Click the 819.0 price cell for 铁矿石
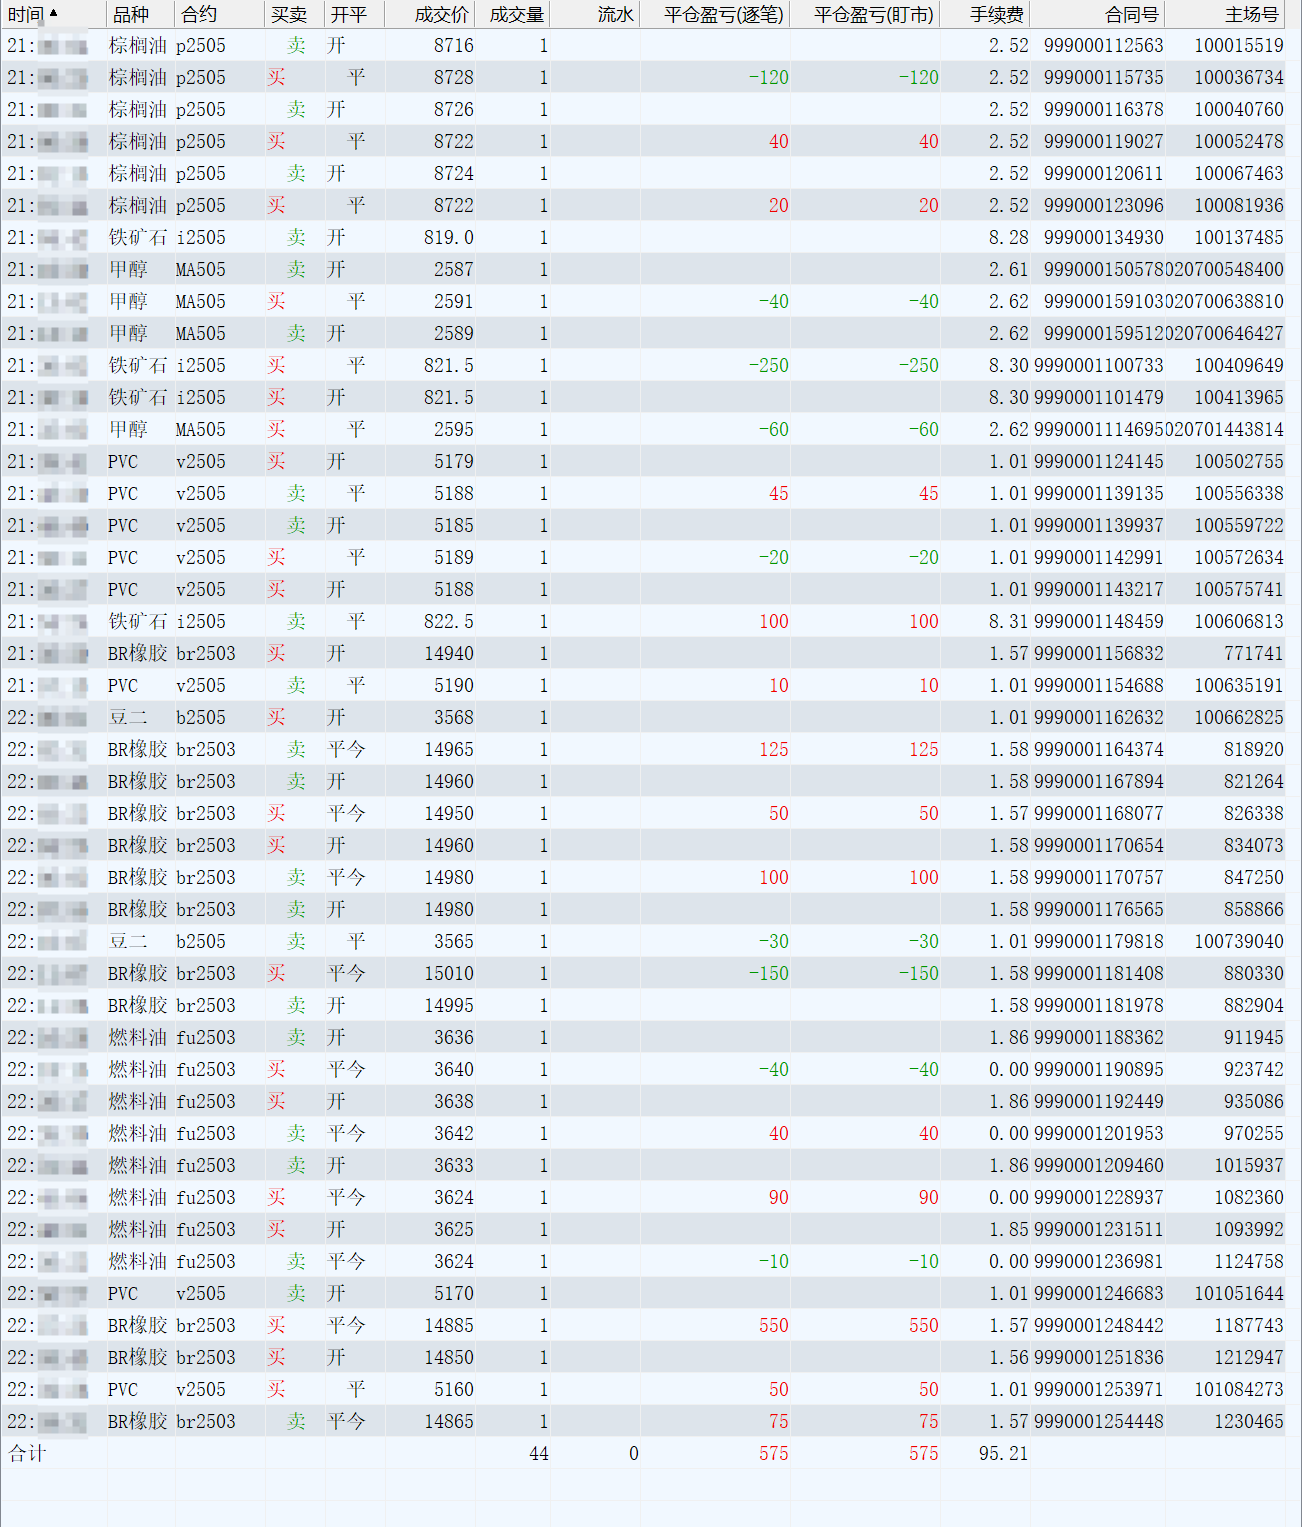The image size is (1302, 1527). point(448,237)
